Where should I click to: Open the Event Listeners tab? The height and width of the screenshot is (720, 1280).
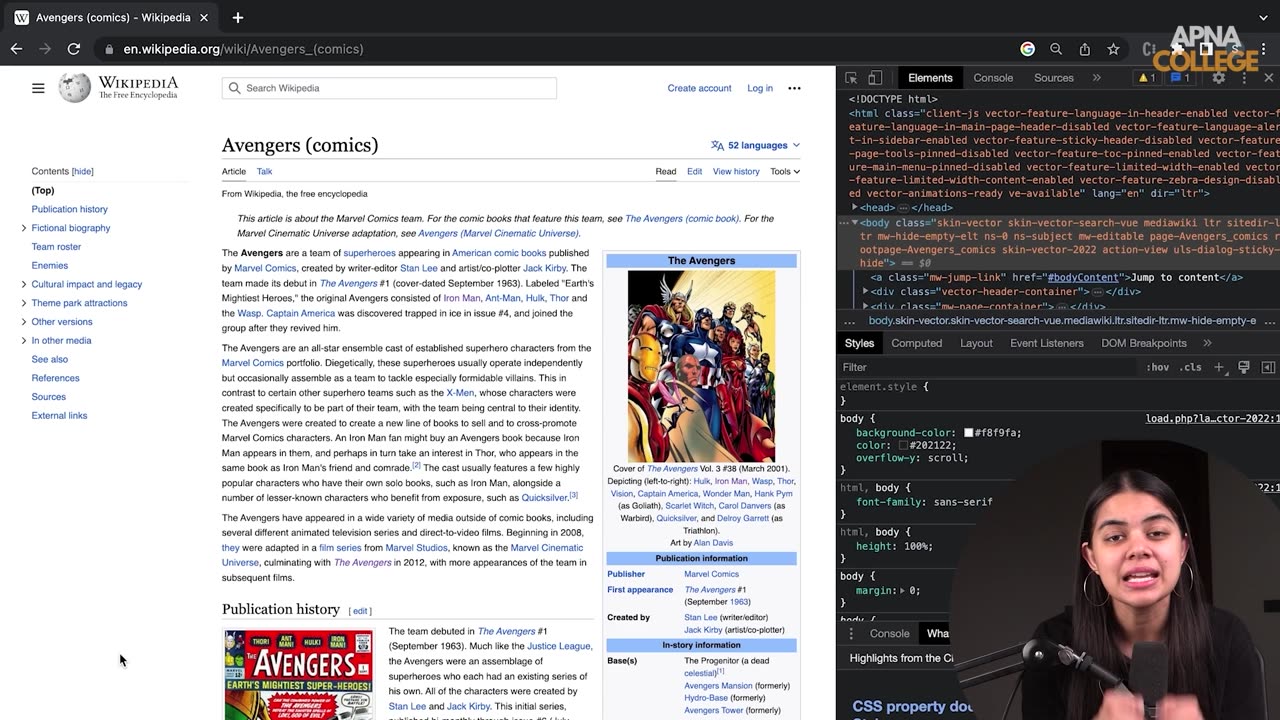(x=1046, y=343)
